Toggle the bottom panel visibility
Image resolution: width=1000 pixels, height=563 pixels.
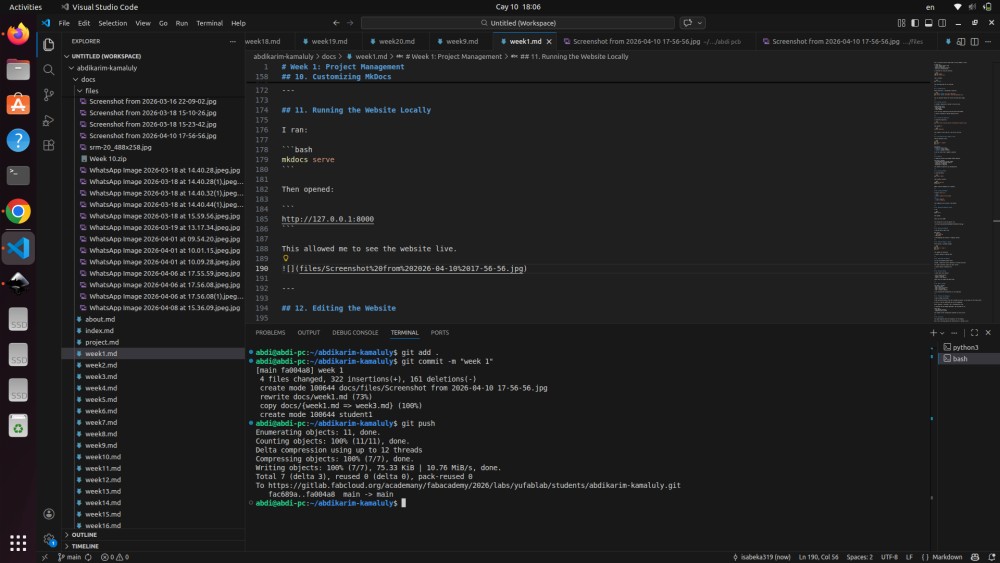pyautogui.click(x=929, y=23)
